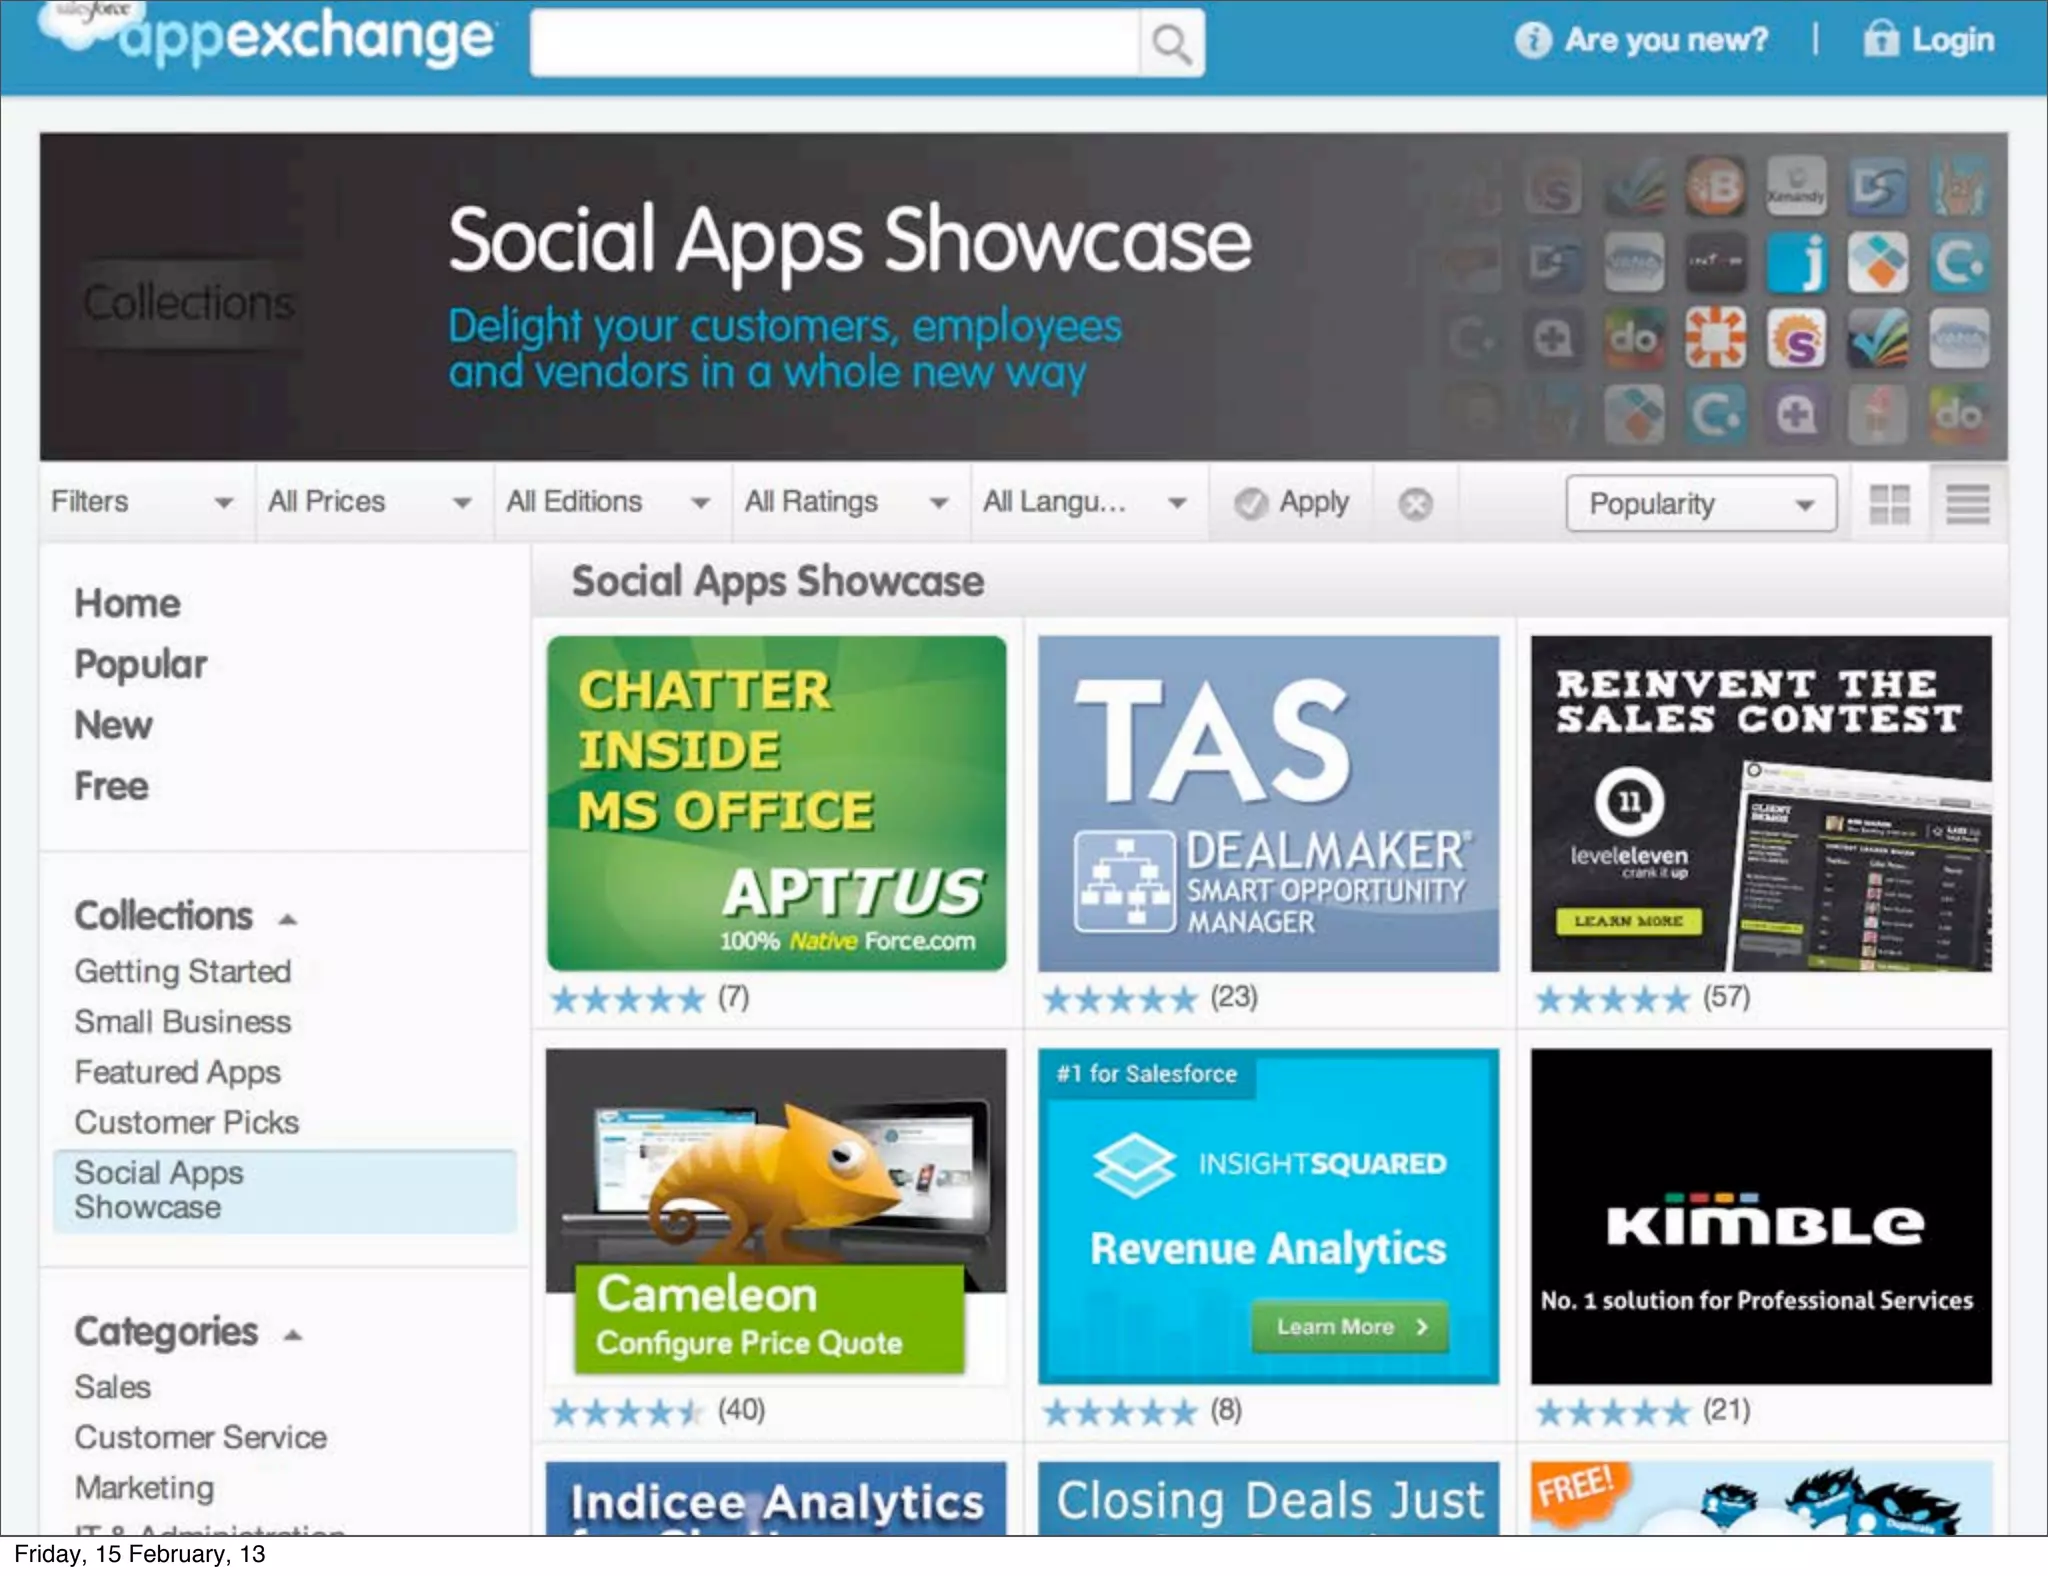Click the Collections badge in banner
Image resolution: width=2048 pixels, height=1576 pixels.
(188, 303)
